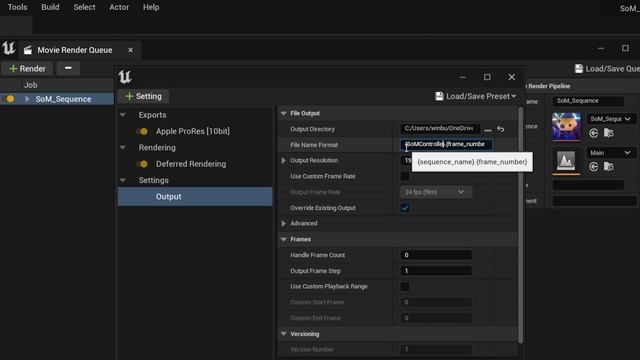Open the Main map asset dropdown
Image resolution: width=640 pixels, height=360 pixels.
click(x=611, y=153)
